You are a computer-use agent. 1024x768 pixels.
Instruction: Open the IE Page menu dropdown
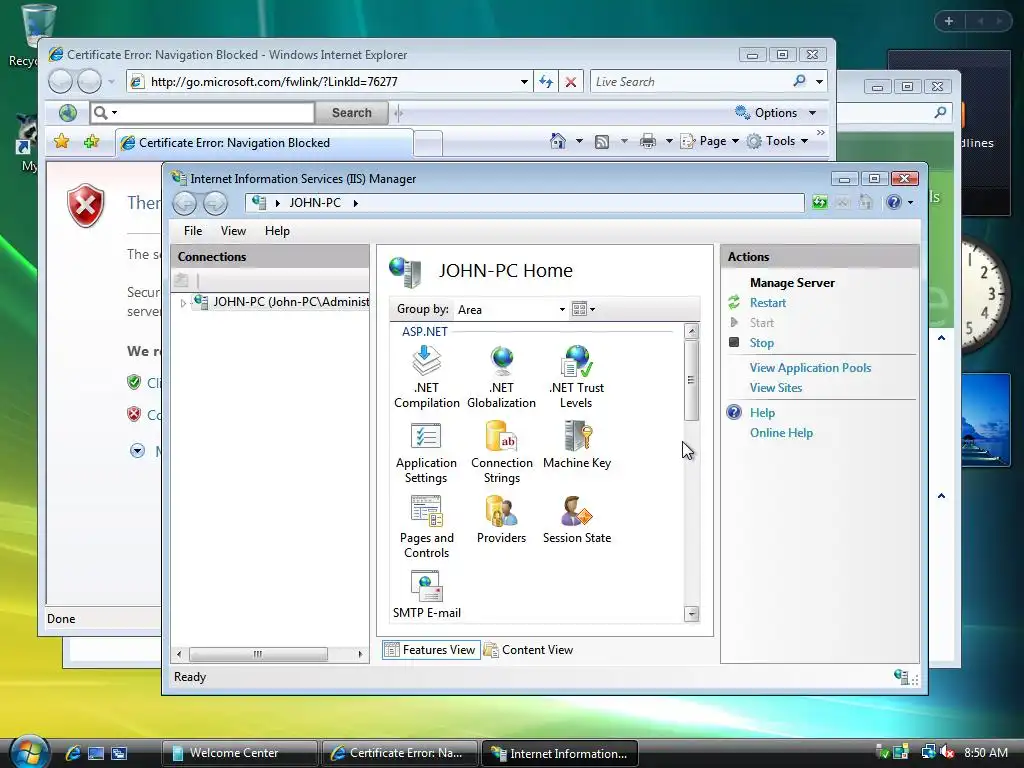pyautogui.click(x=735, y=141)
